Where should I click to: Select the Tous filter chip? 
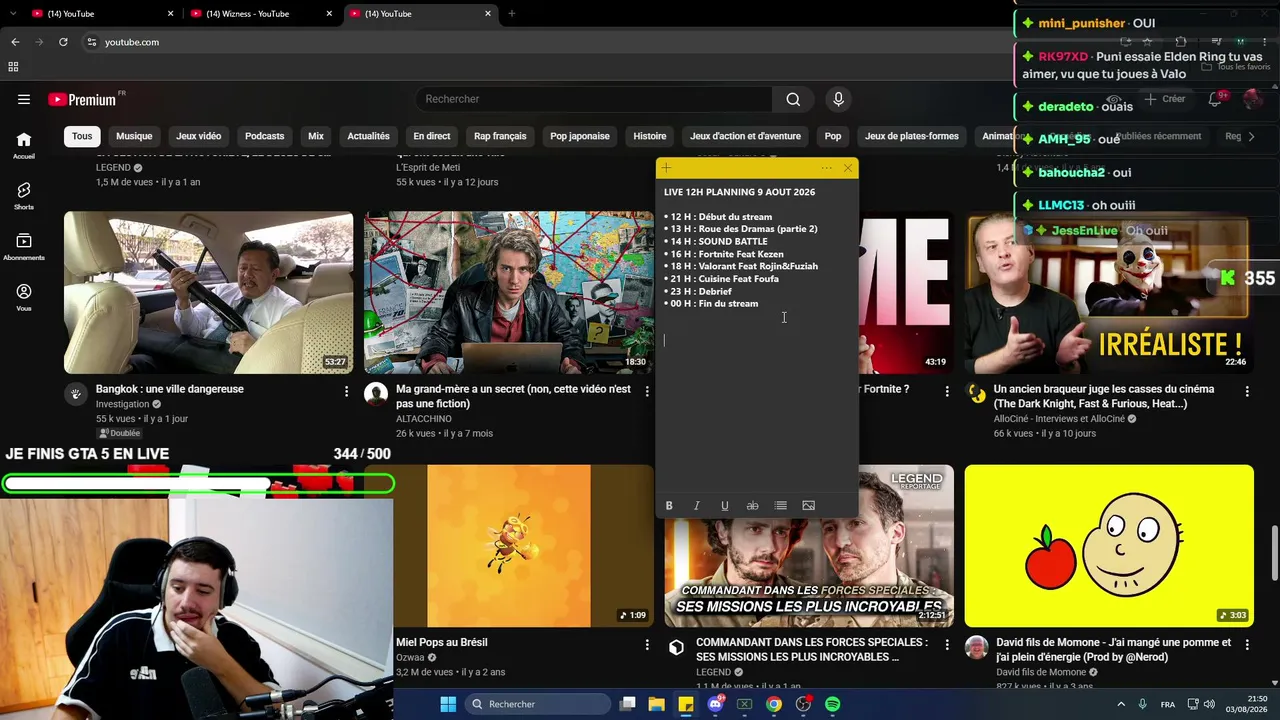82,136
